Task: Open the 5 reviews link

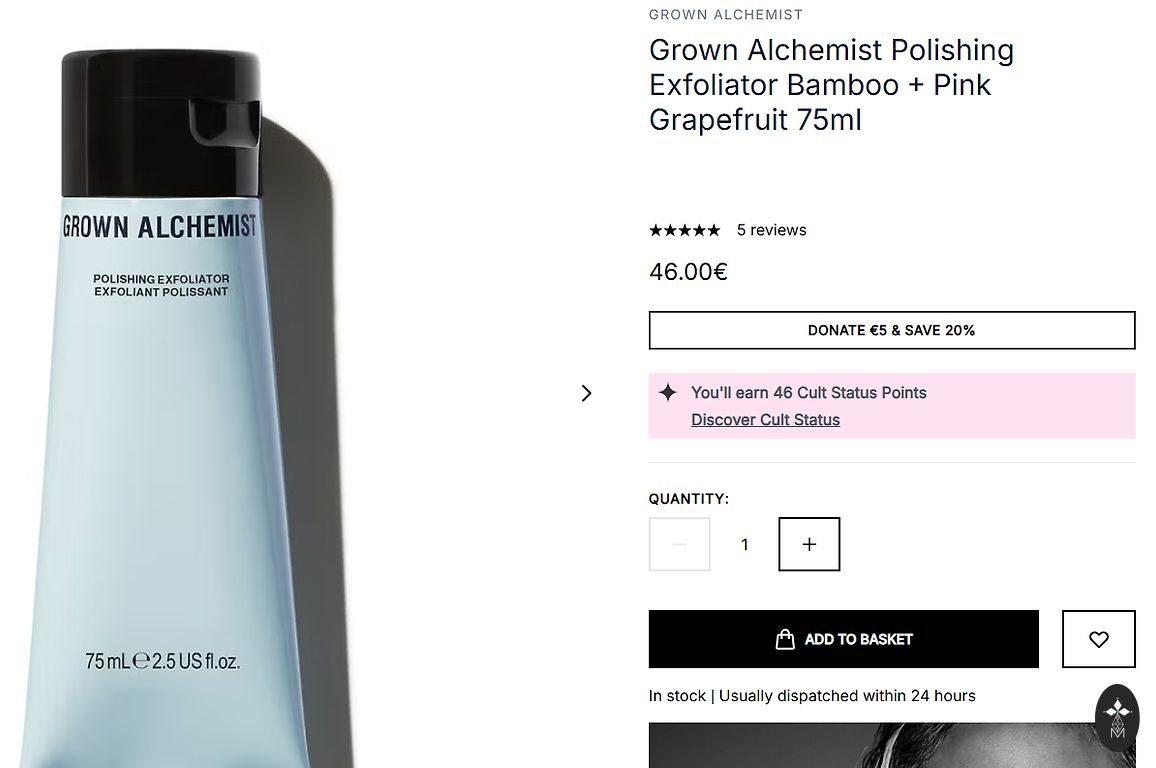Action: (x=771, y=230)
